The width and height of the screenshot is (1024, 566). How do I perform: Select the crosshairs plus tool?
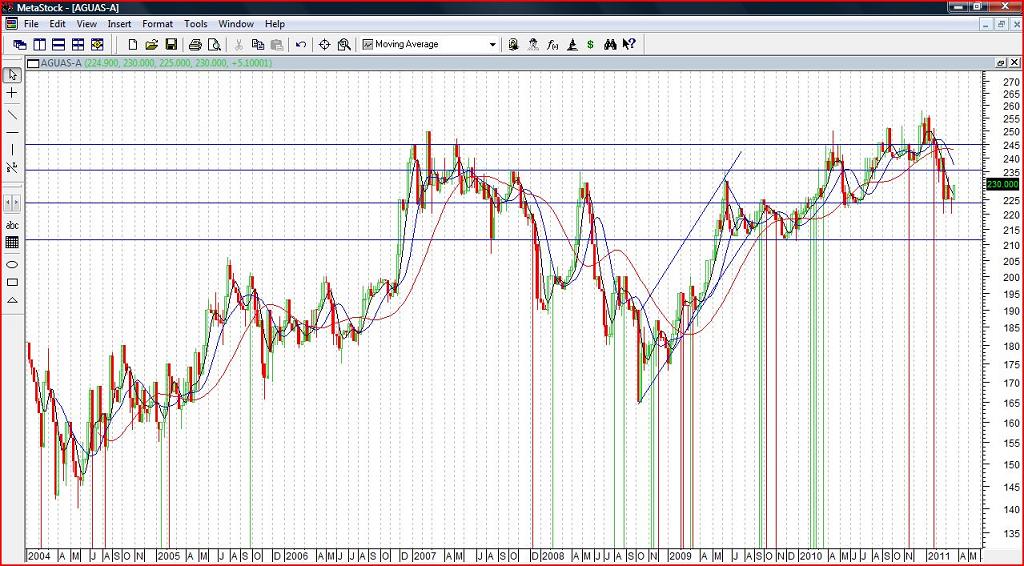(x=12, y=93)
